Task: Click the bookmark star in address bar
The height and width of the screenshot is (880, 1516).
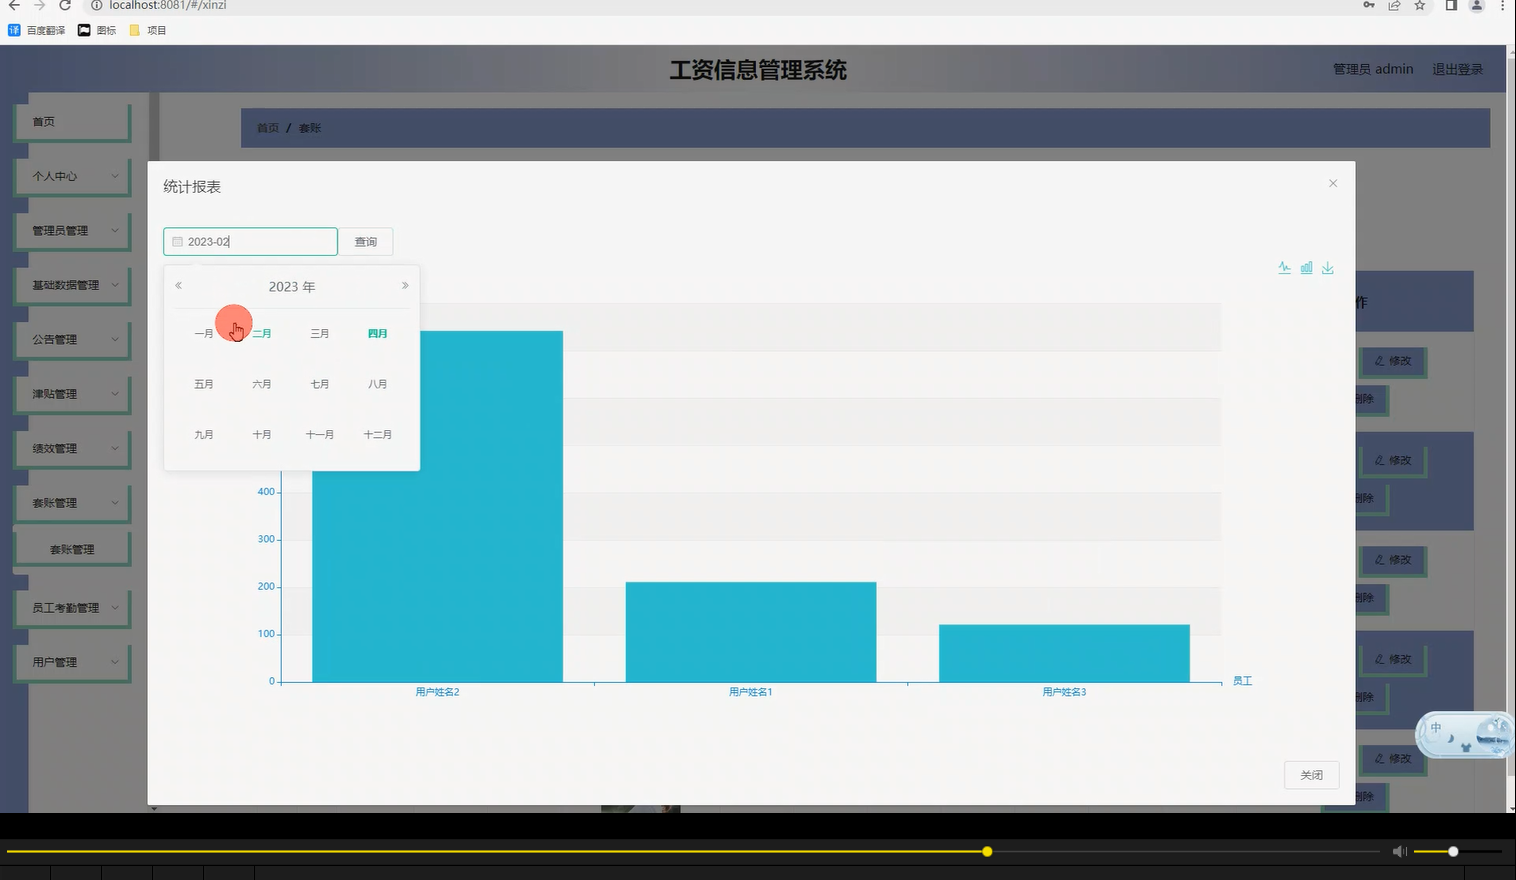Action: [x=1420, y=6]
